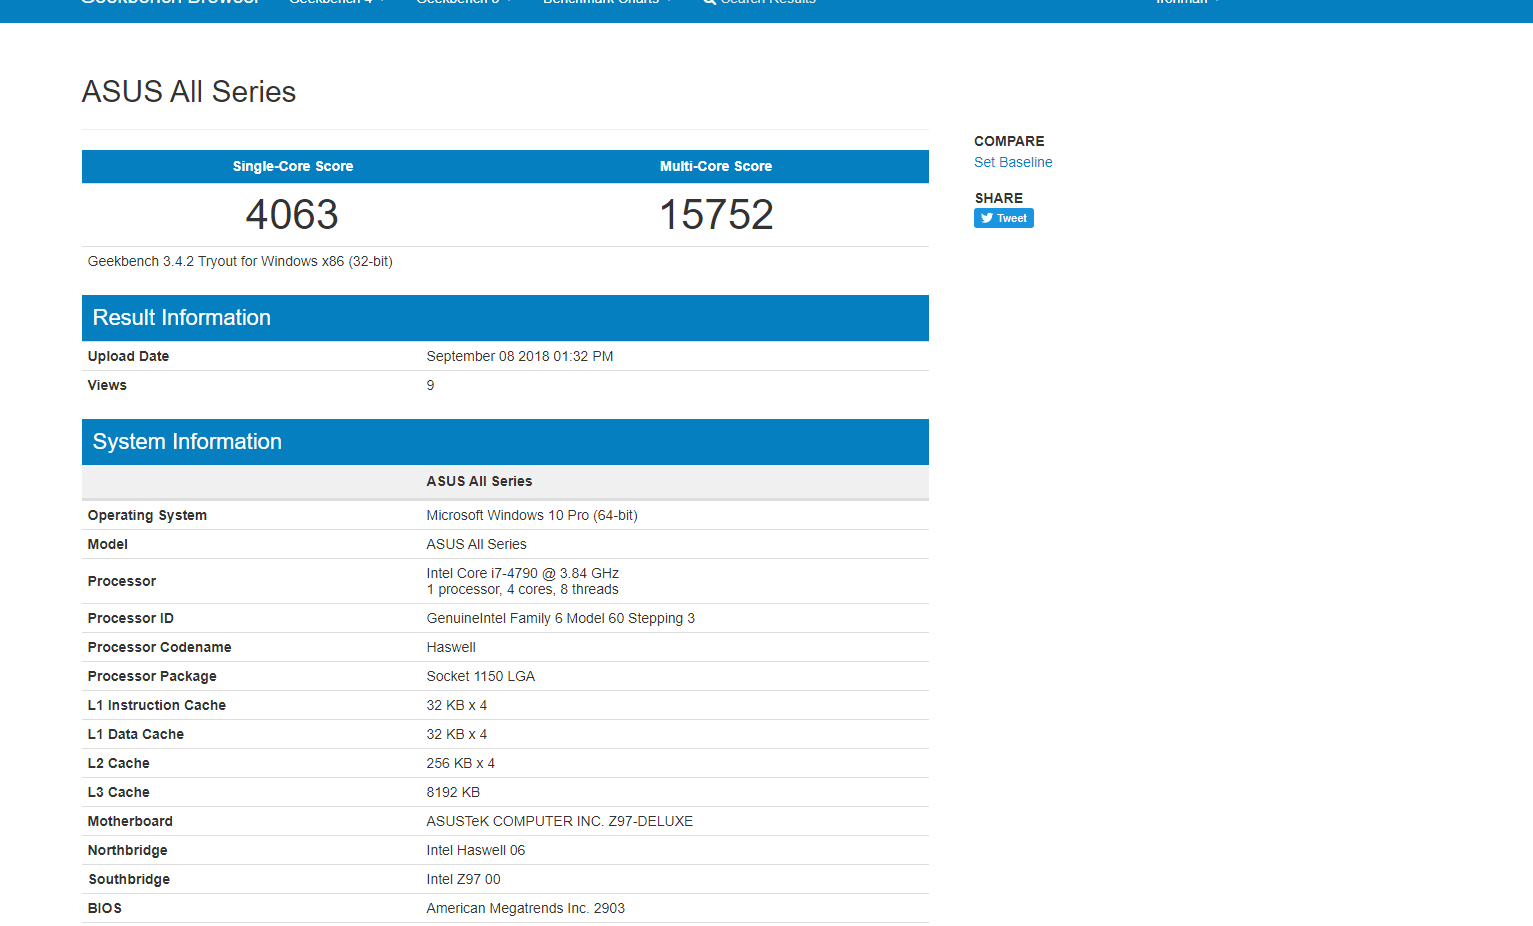Click the L1 Instruction Cache label

(157, 705)
